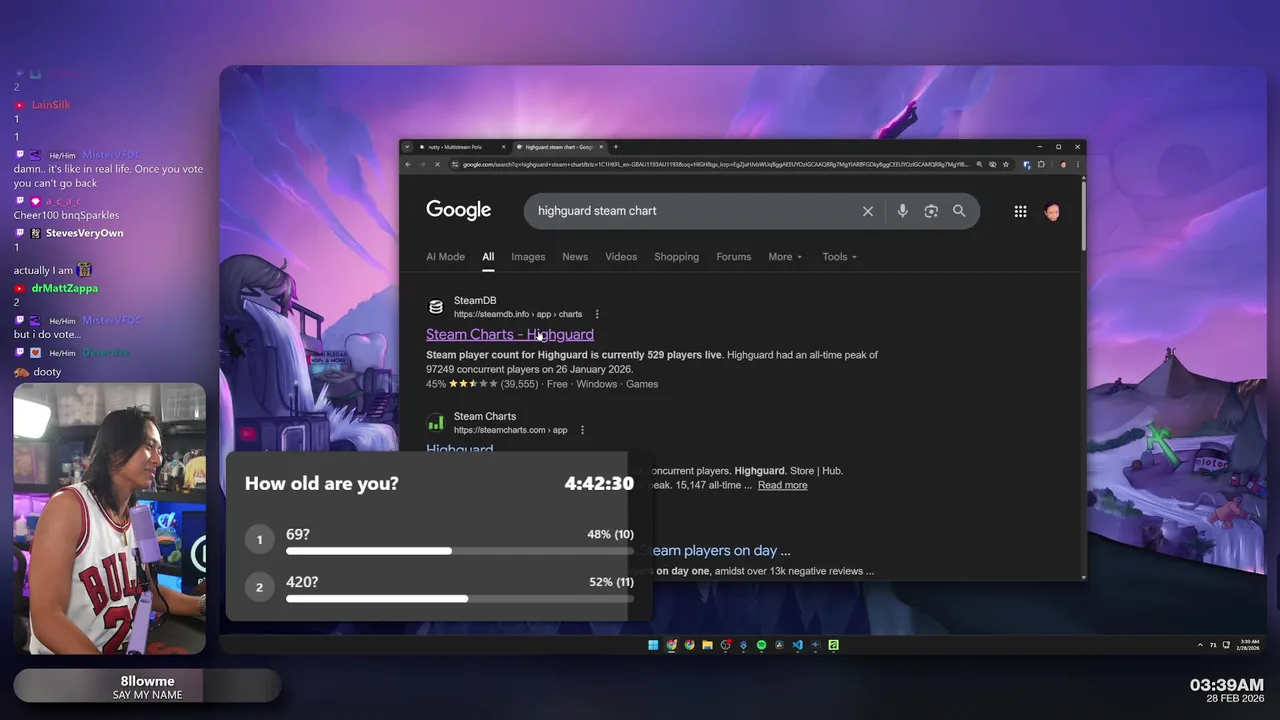Open Chrome extensions puzzle icon

tap(1041, 164)
